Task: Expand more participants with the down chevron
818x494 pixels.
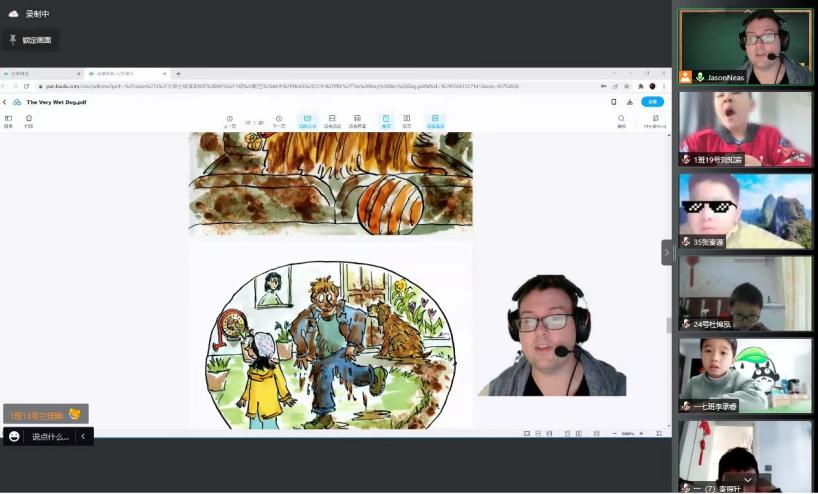Action: tap(748, 480)
